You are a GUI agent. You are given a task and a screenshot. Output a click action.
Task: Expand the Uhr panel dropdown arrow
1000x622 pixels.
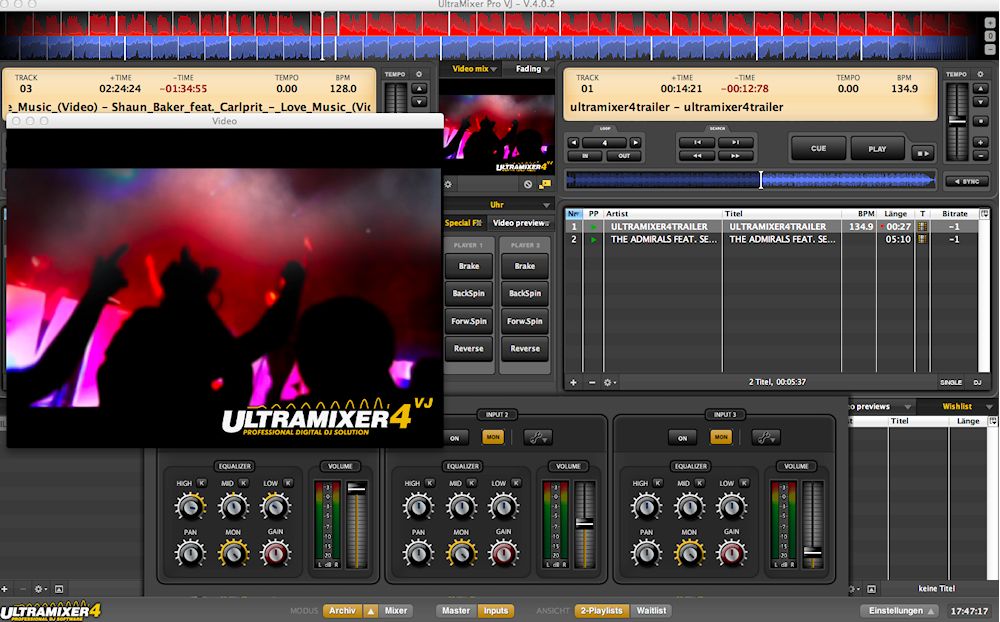point(546,205)
